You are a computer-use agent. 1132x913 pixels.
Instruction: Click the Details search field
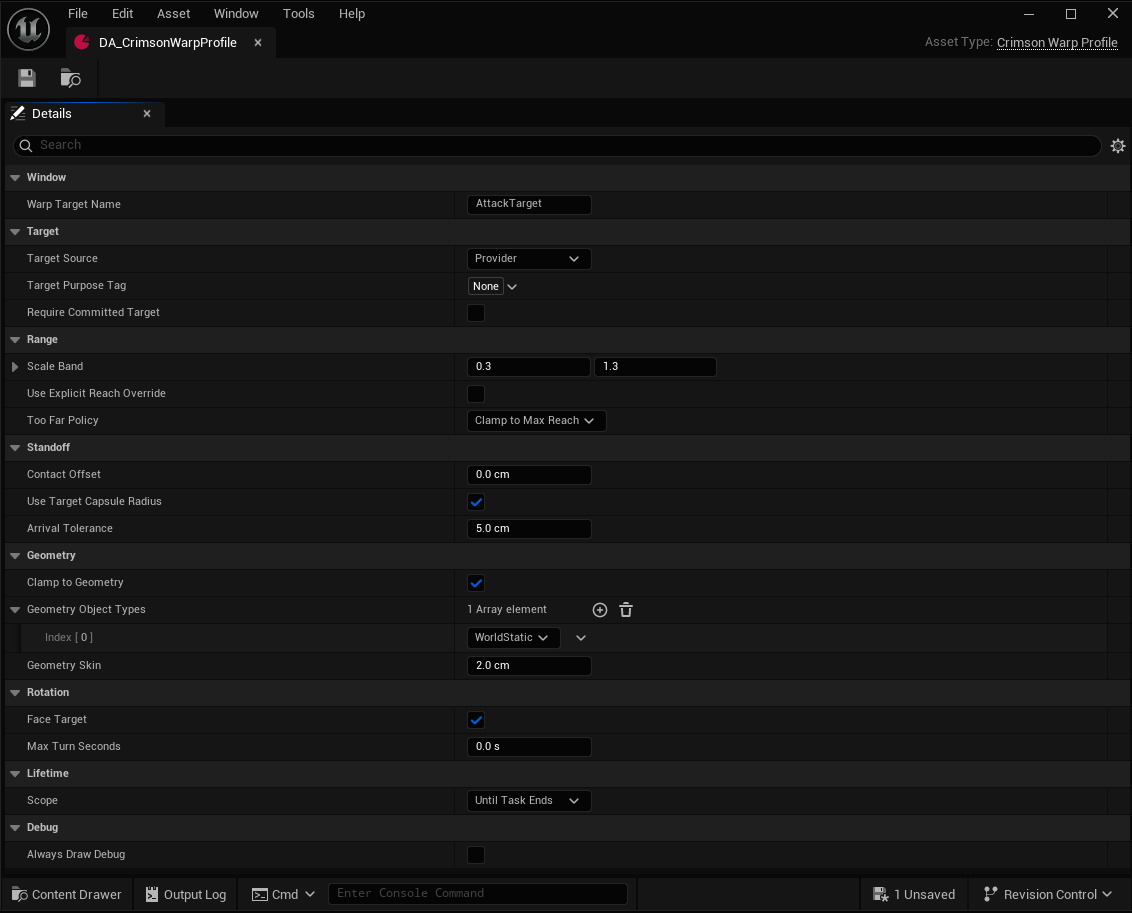tap(557, 146)
